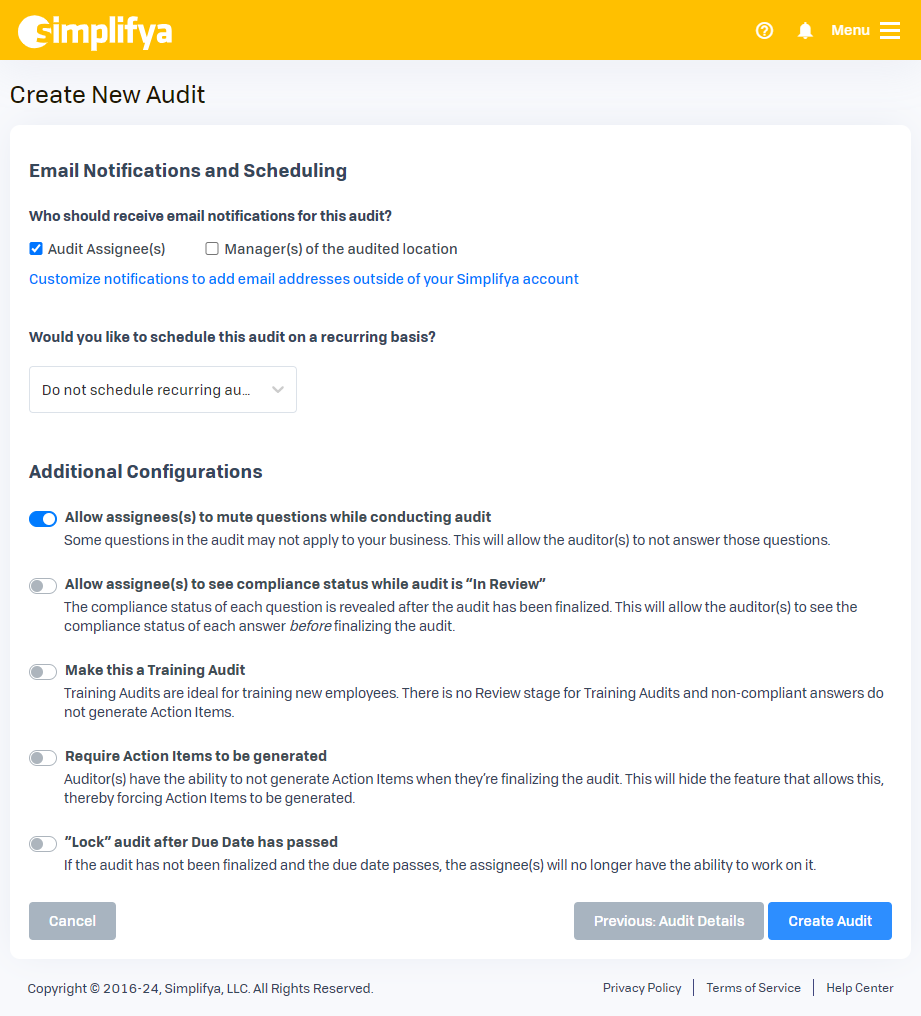Image resolution: width=921 pixels, height=1016 pixels.
Task: Turn on Make this a Training Audit
Action: pyautogui.click(x=43, y=672)
